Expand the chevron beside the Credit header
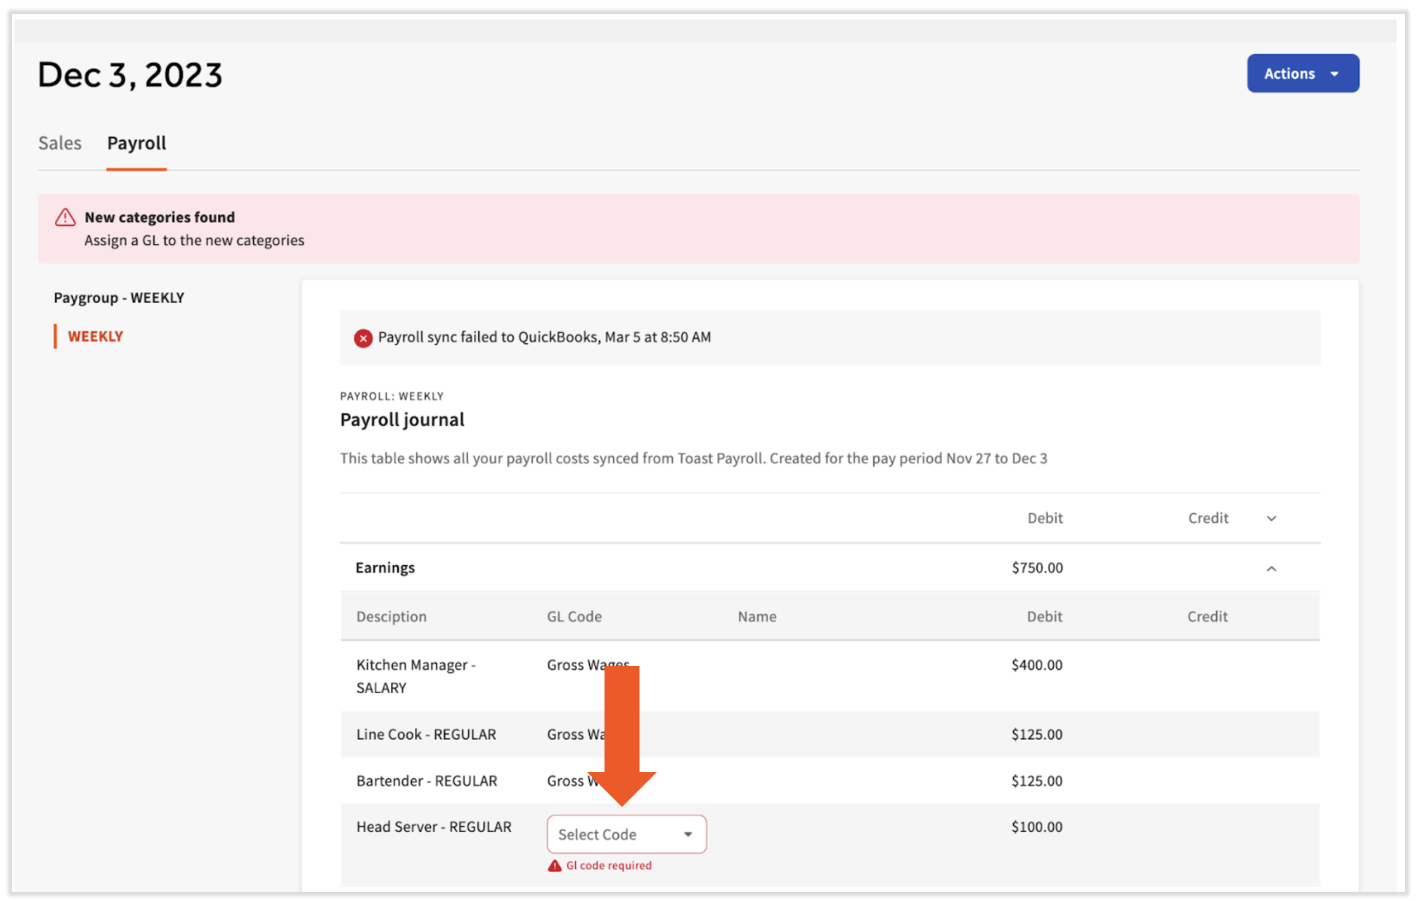This screenshot has height=902, width=1418. pyautogui.click(x=1271, y=519)
